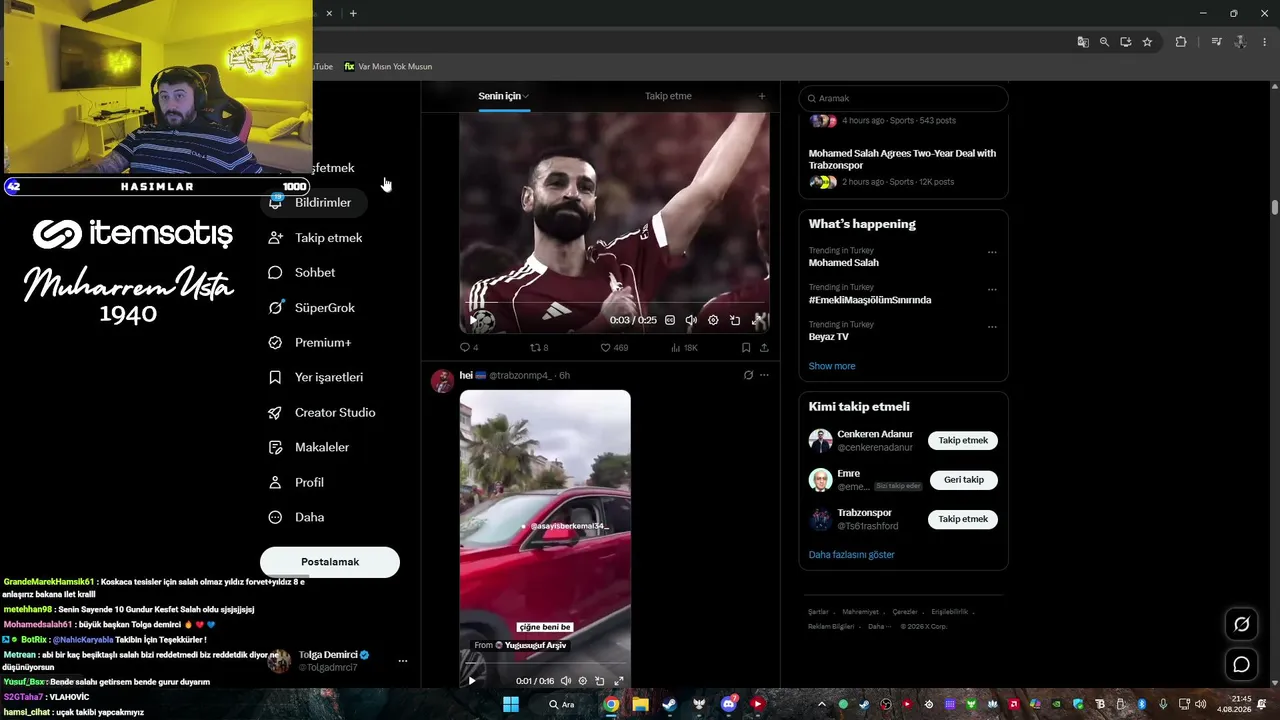Viewport: 1280px width, 720px height.
Task: Follow Cenkeren Adanur
Action: 963,441
